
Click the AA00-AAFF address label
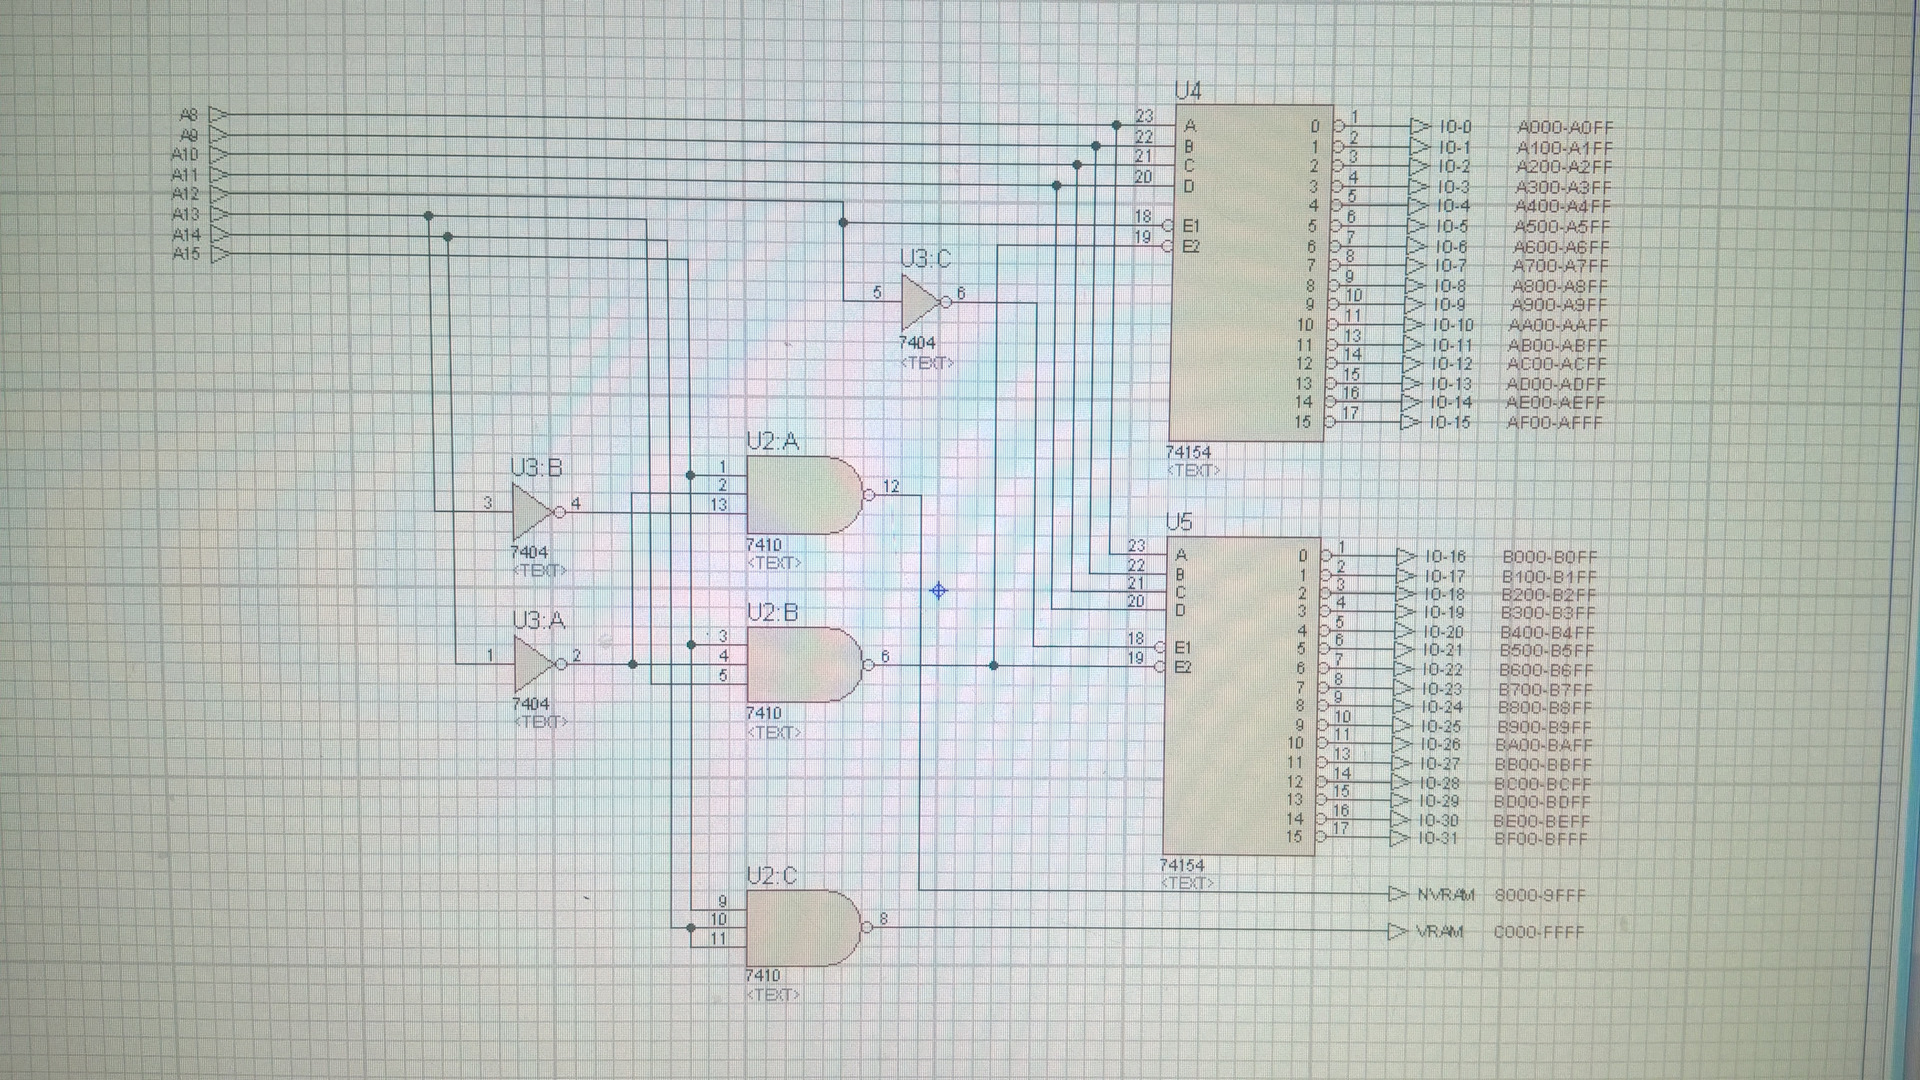coord(1558,325)
